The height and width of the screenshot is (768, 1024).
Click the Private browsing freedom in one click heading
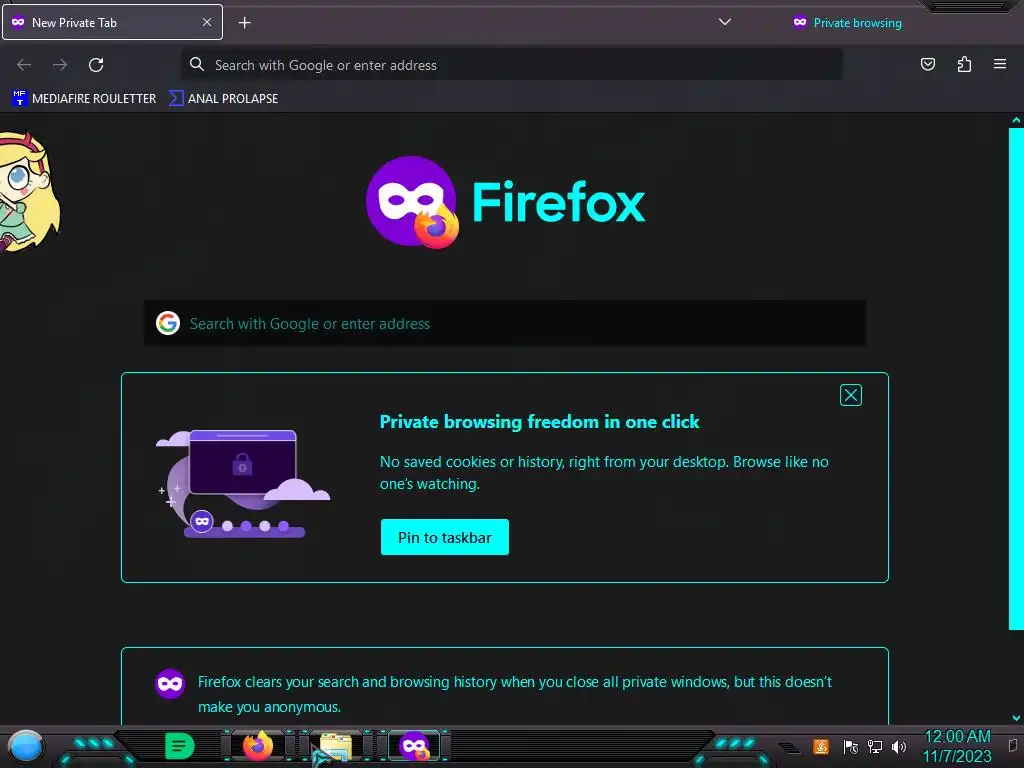pyautogui.click(x=539, y=422)
